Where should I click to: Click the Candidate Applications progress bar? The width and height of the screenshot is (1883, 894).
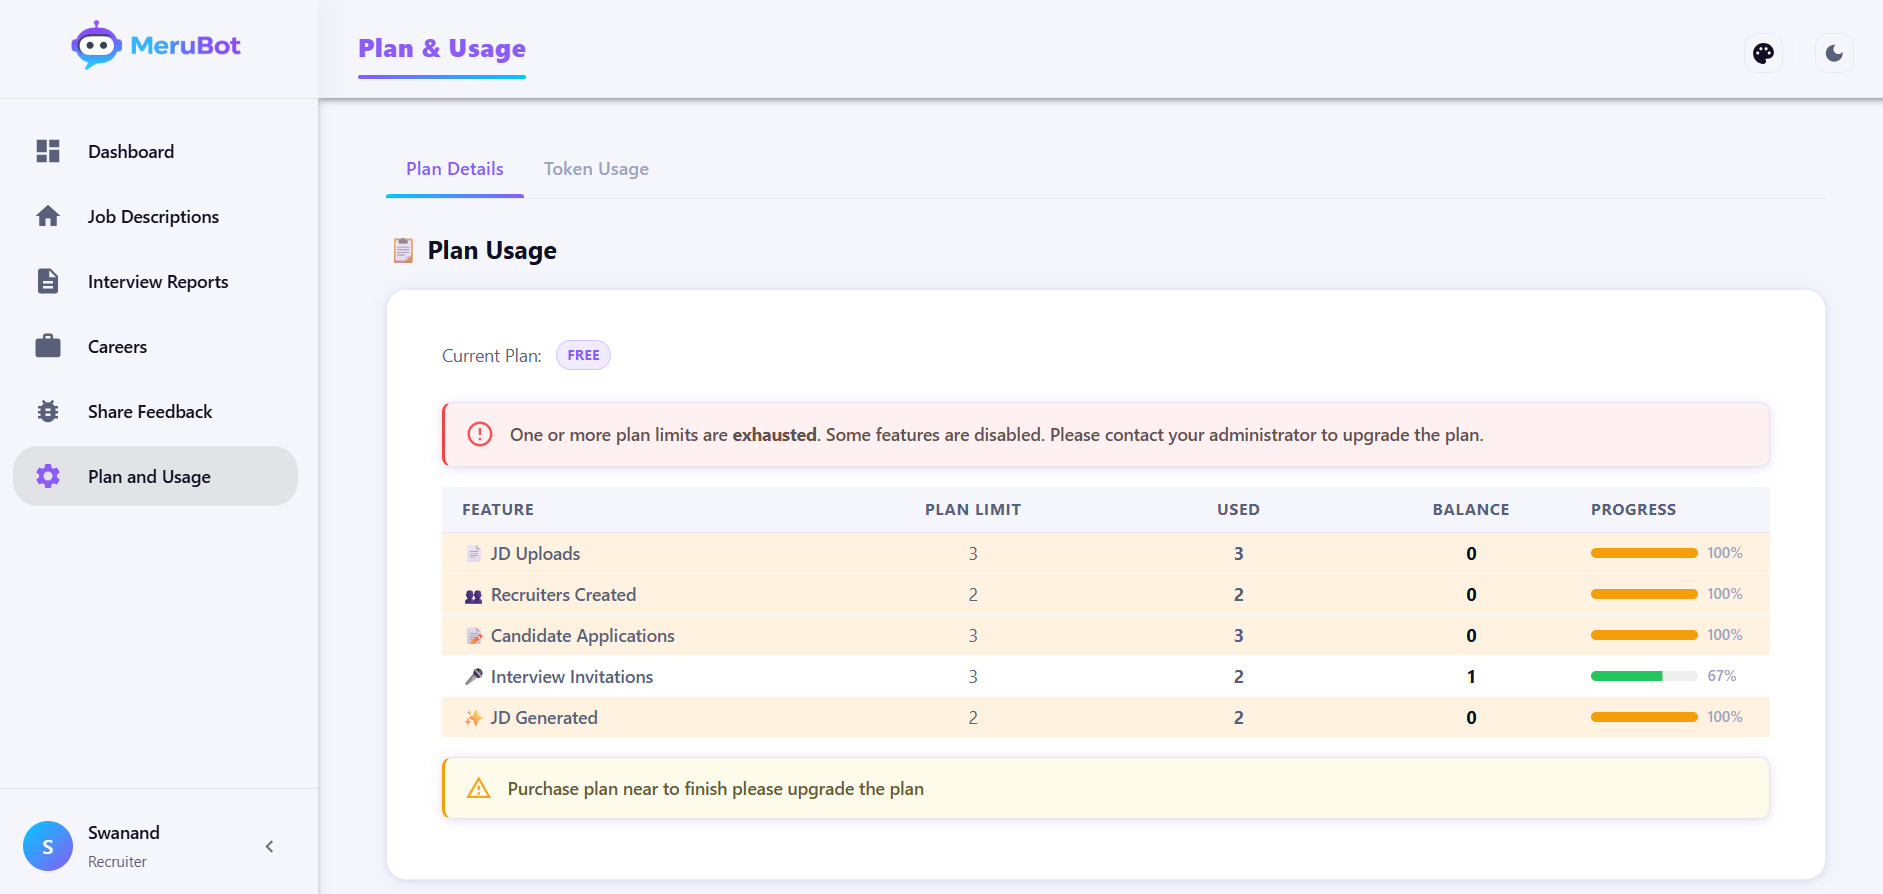pos(1644,635)
